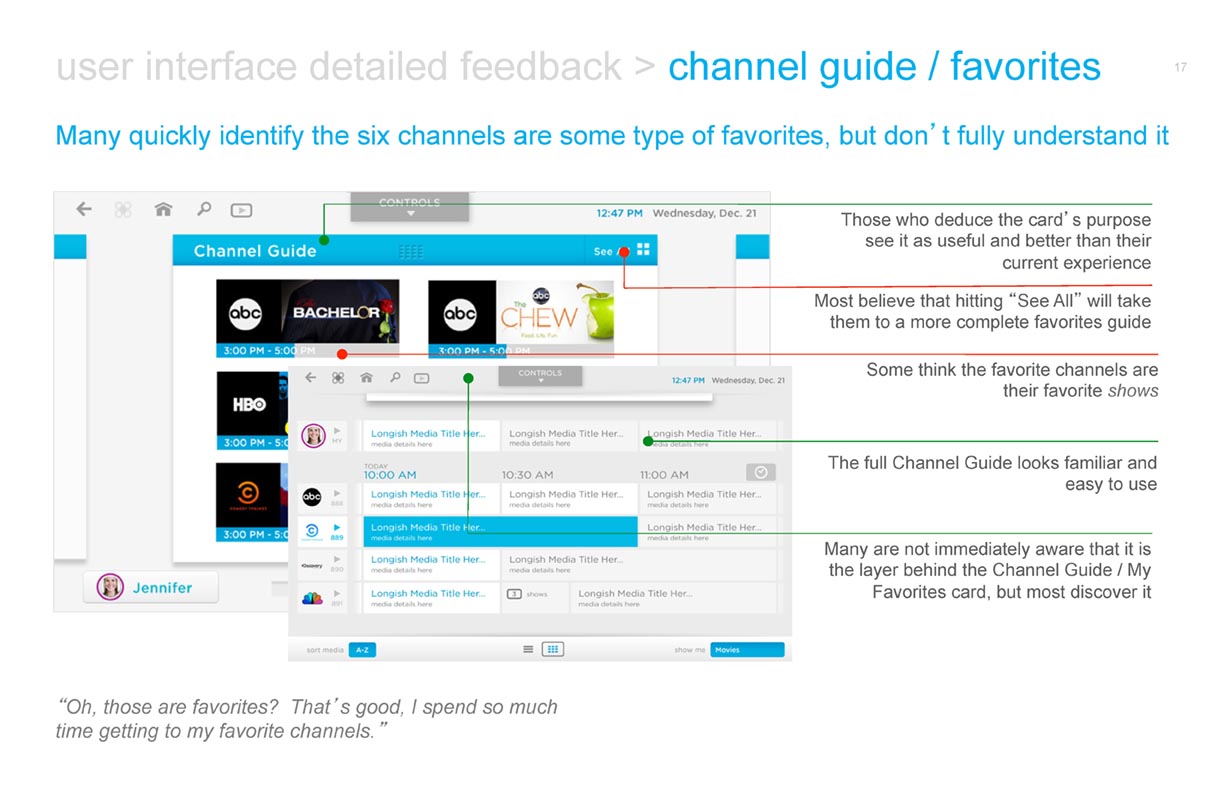The image size is (1224, 792).
Task: Click the ABC logo for channel 888
Action: (312, 497)
